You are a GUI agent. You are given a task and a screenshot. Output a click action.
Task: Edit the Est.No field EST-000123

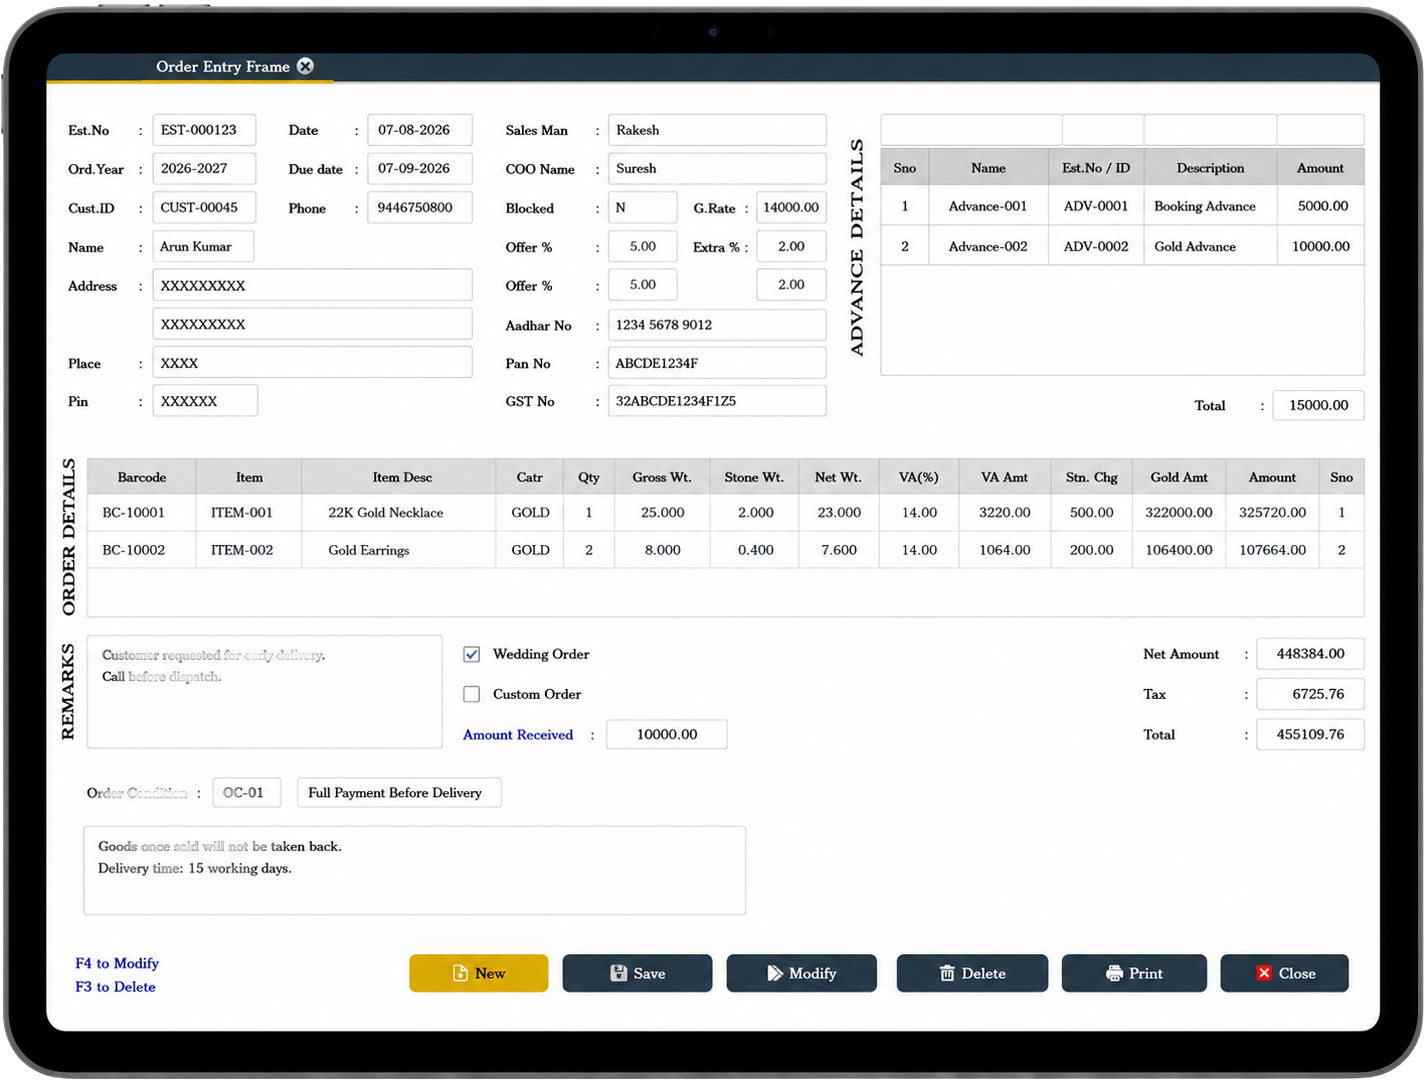coord(204,130)
